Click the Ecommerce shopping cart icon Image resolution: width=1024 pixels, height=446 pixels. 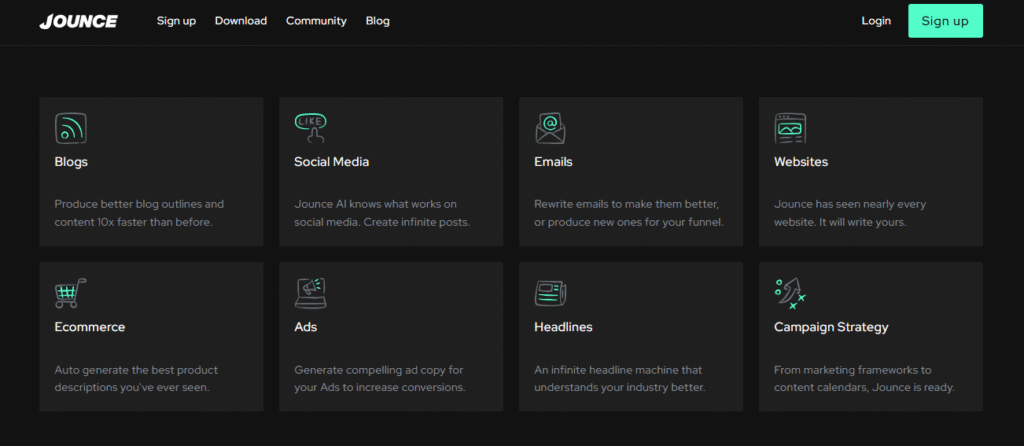[x=70, y=293]
